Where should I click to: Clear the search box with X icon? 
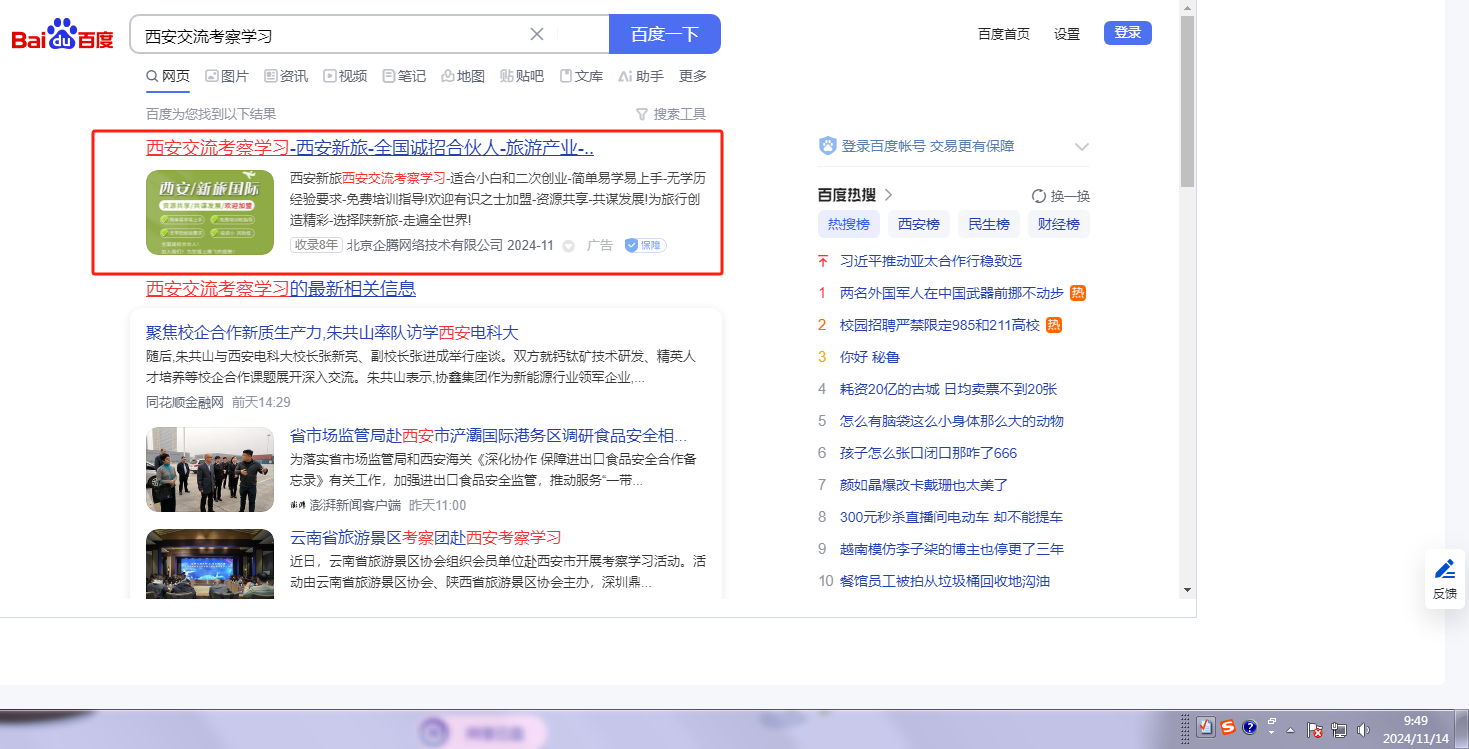[537, 34]
